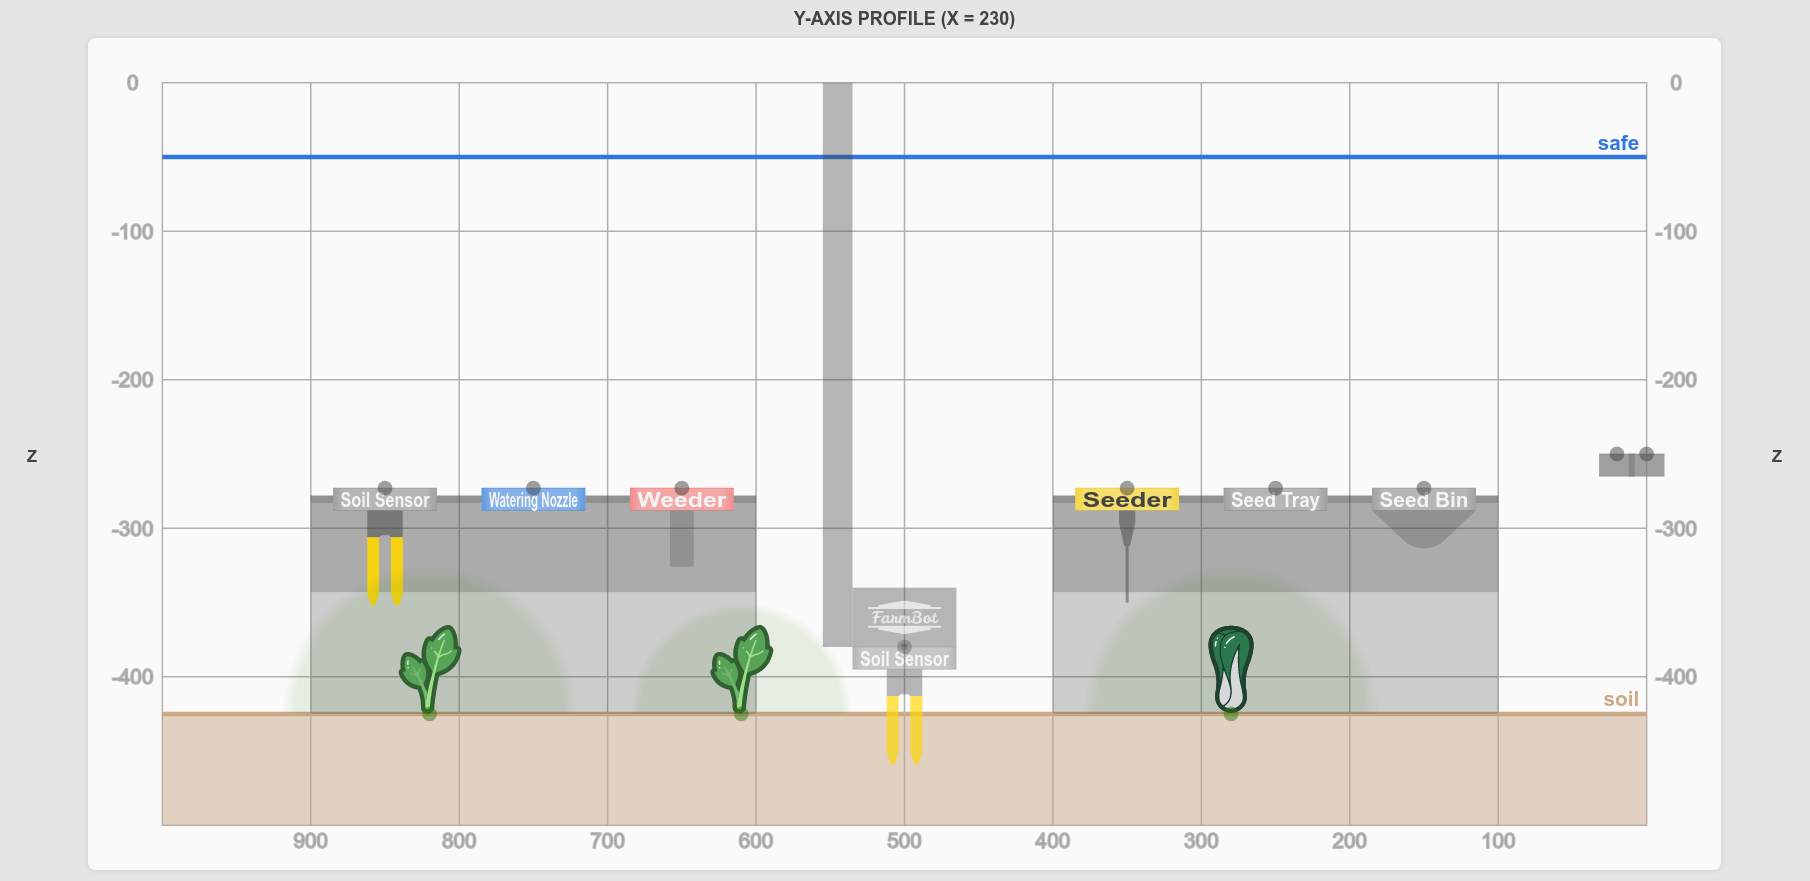Select the Seeder needle graphic
The height and width of the screenshot is (881, 1810).
point(1127,556)
